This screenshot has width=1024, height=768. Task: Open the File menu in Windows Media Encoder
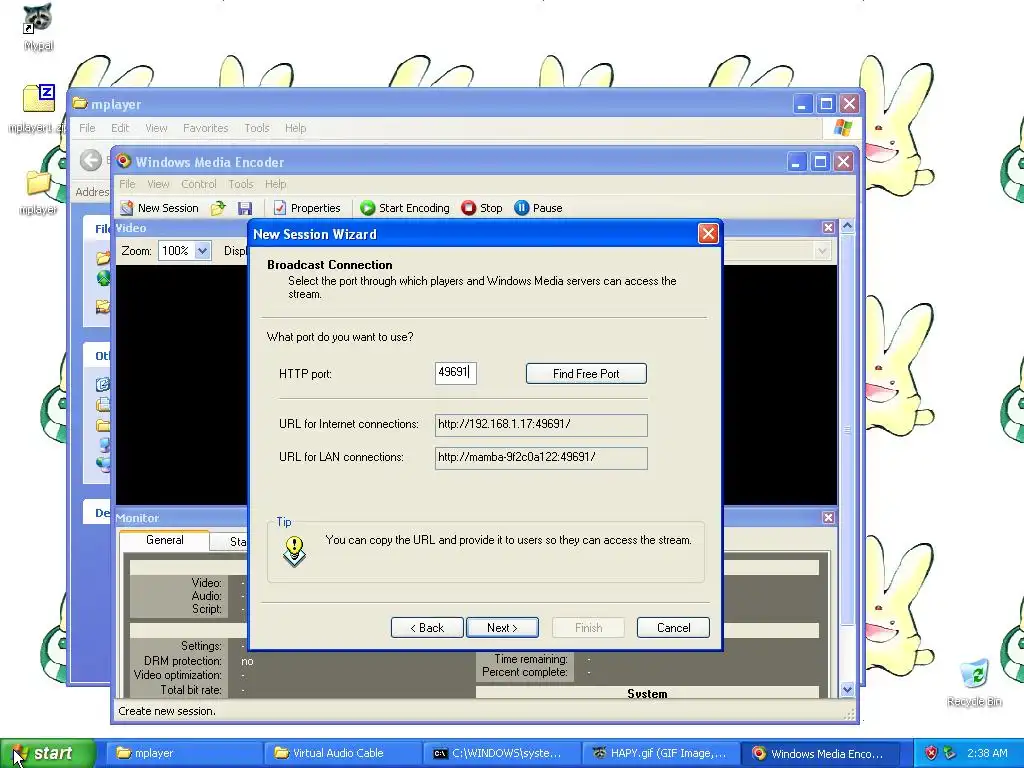[127, 184]
